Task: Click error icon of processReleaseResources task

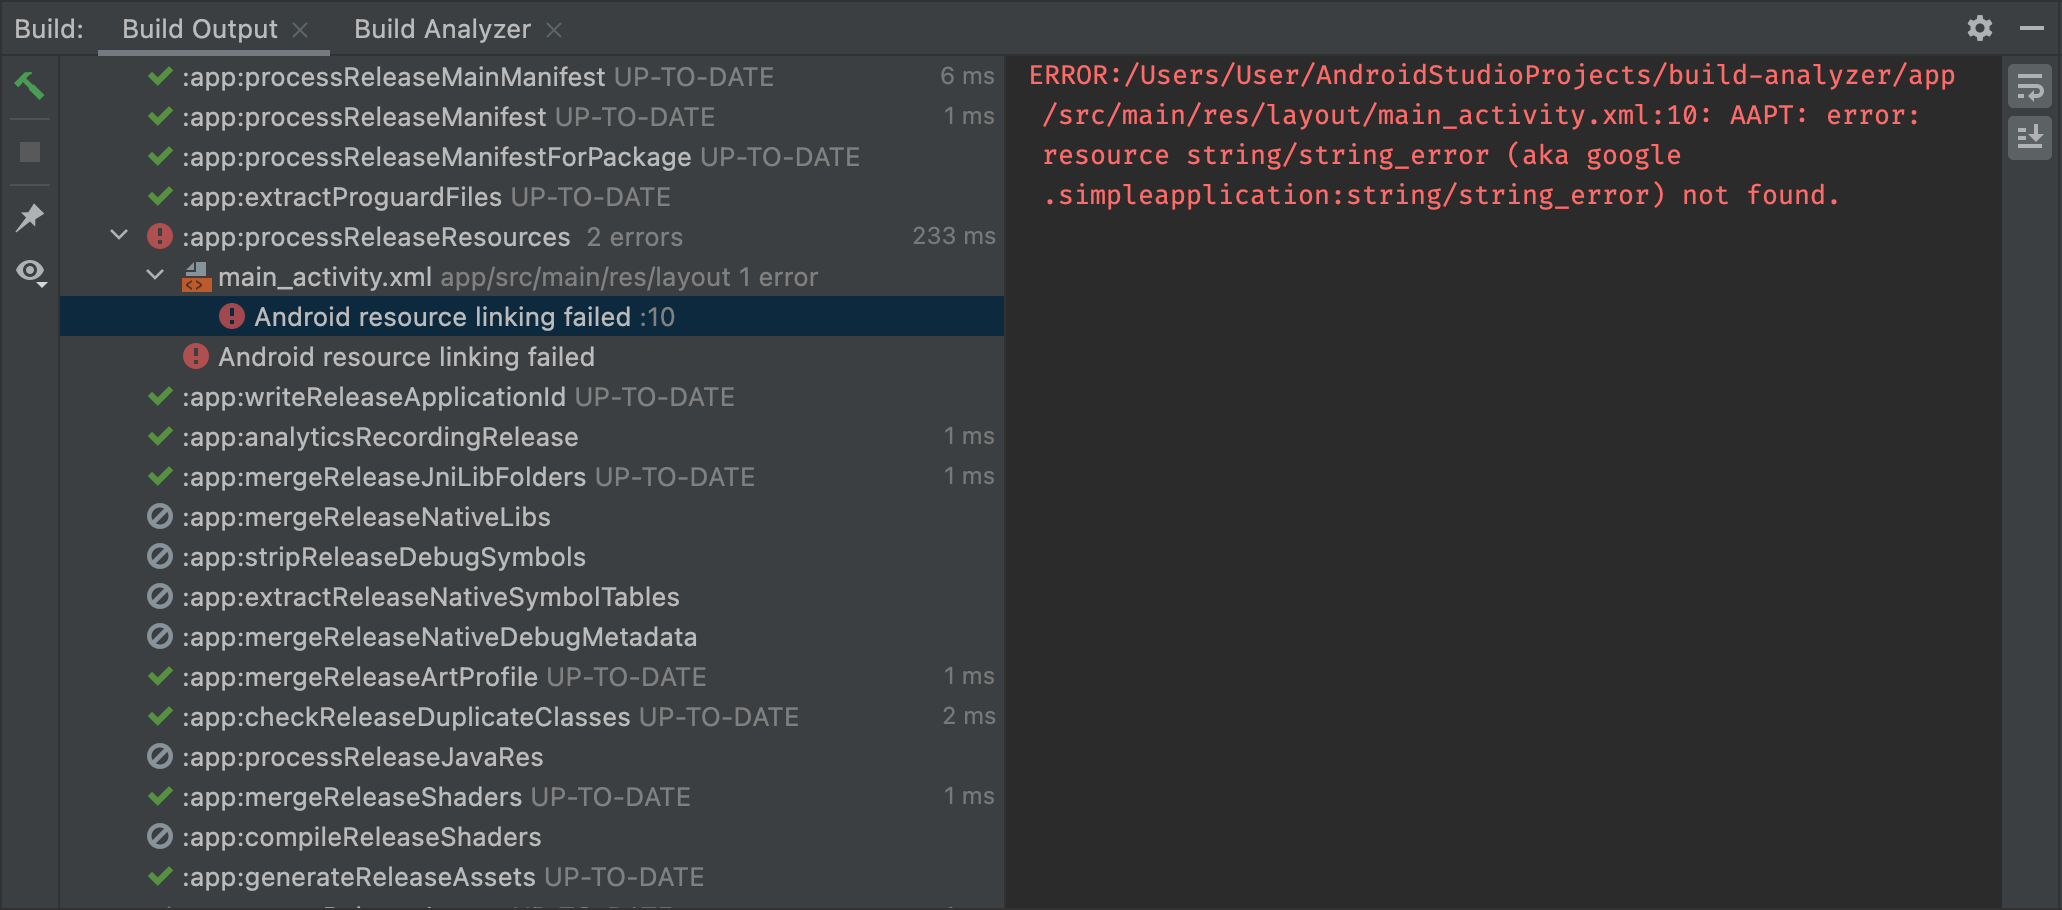Action: pos(160,237)
